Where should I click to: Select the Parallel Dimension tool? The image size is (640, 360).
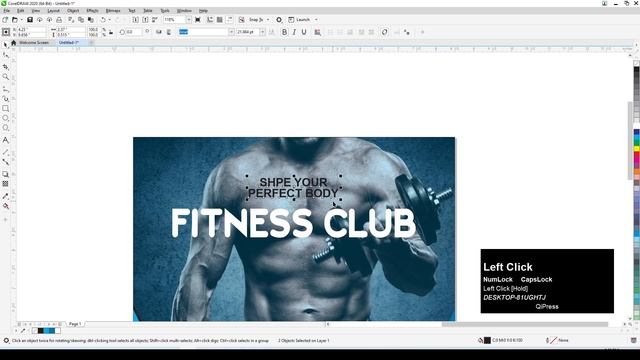[6, 152]
